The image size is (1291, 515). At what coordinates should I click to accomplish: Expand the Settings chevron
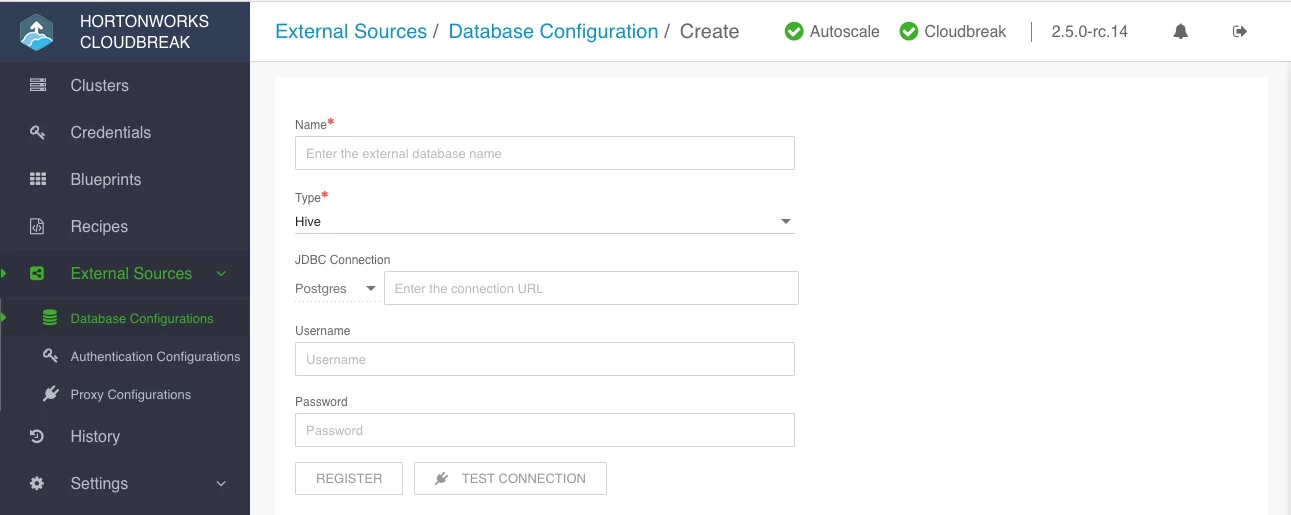[x=221, y=483]
